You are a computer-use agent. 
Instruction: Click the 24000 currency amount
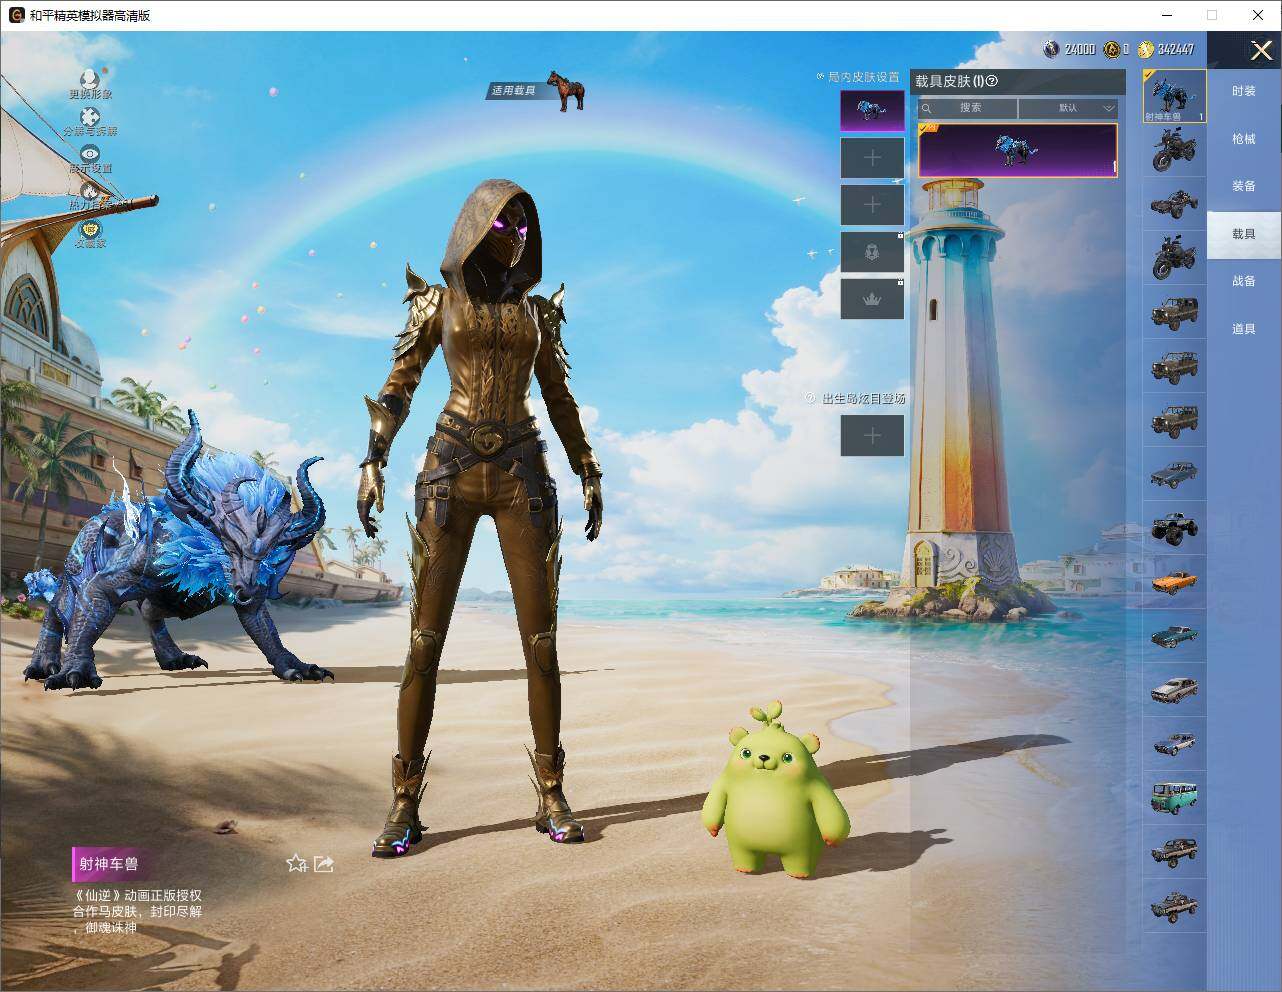coord(1080,49)
